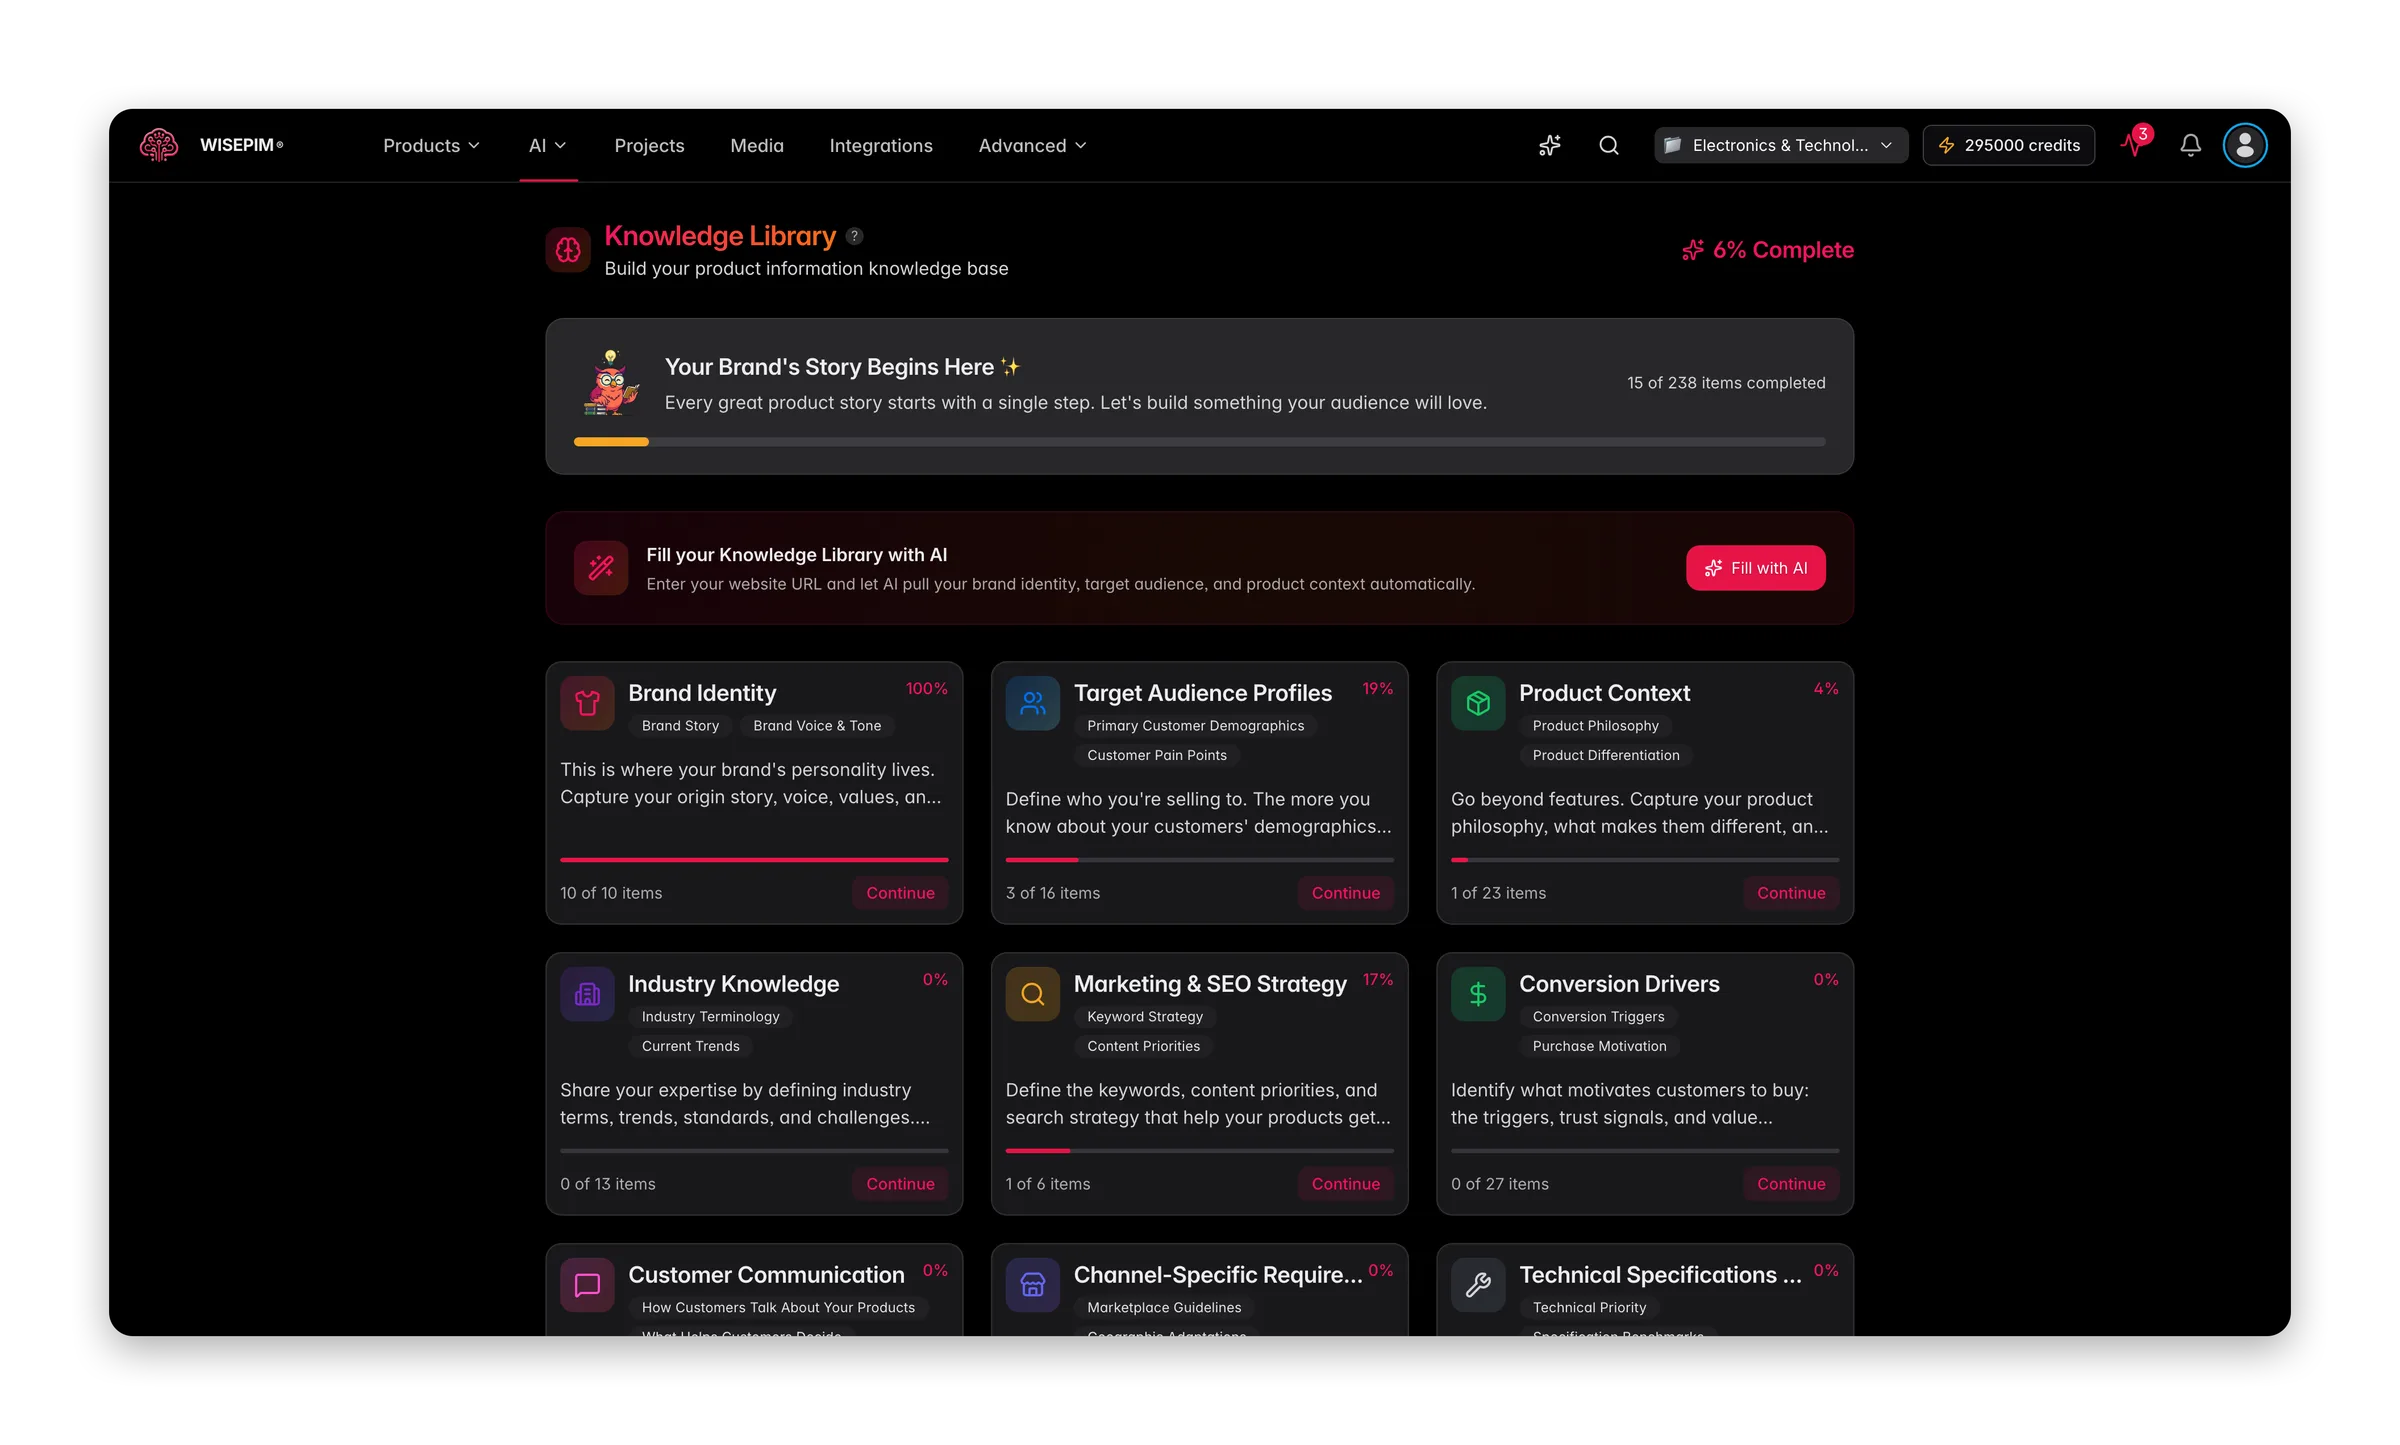Click the lightning bolt credits icon
The height and width of the screenshot is (1445, 2400).
click(1946, 146)
